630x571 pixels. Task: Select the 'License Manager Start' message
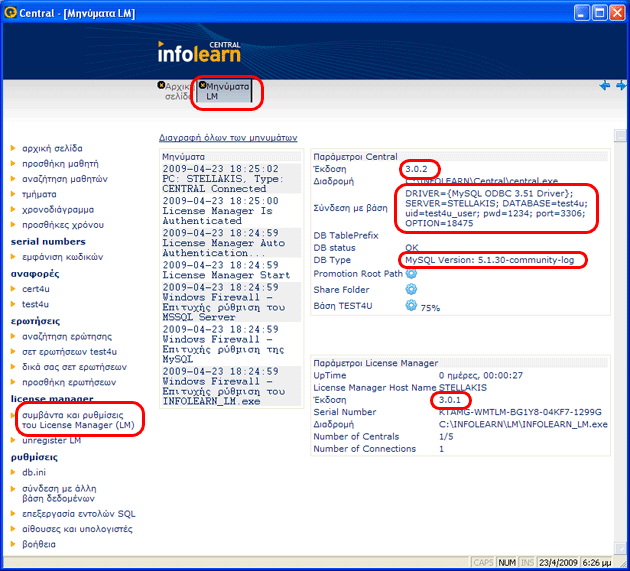click(231, 270)
